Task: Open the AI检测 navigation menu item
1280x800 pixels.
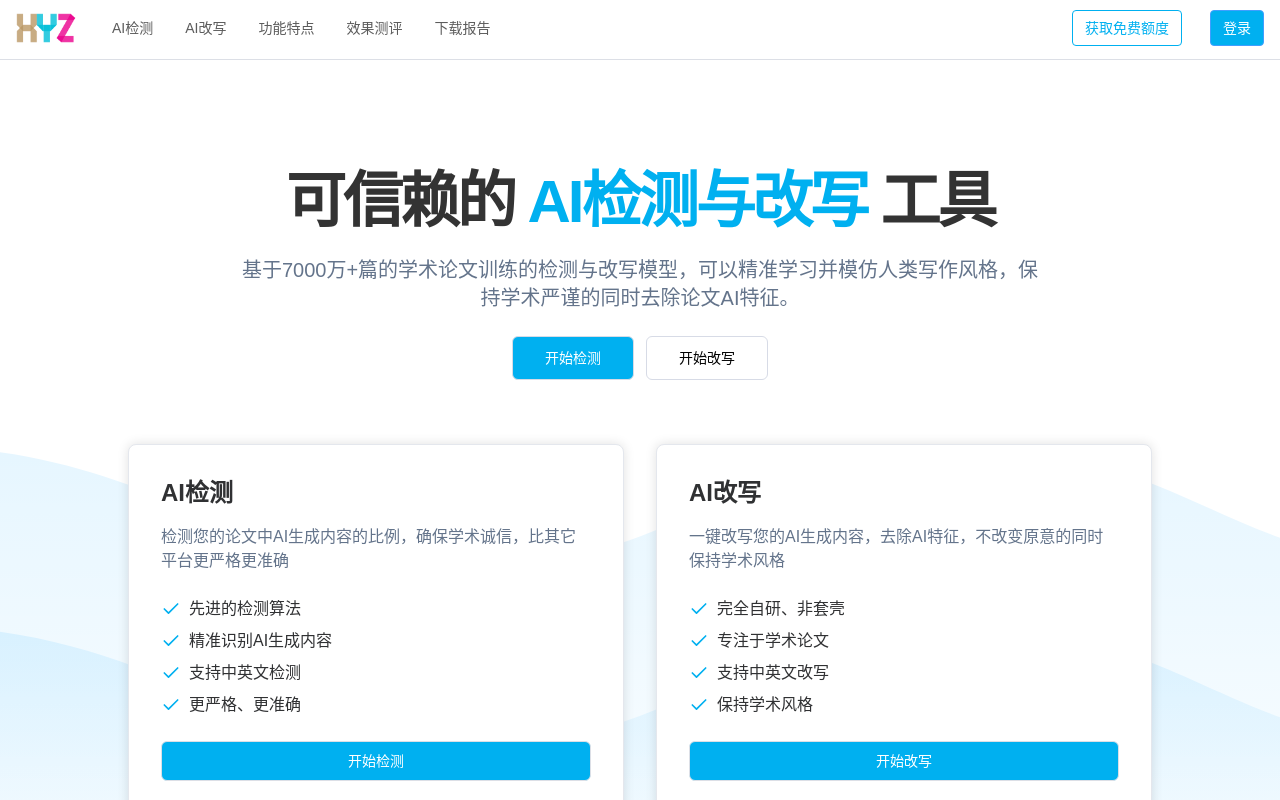Action: pos(132,28)
